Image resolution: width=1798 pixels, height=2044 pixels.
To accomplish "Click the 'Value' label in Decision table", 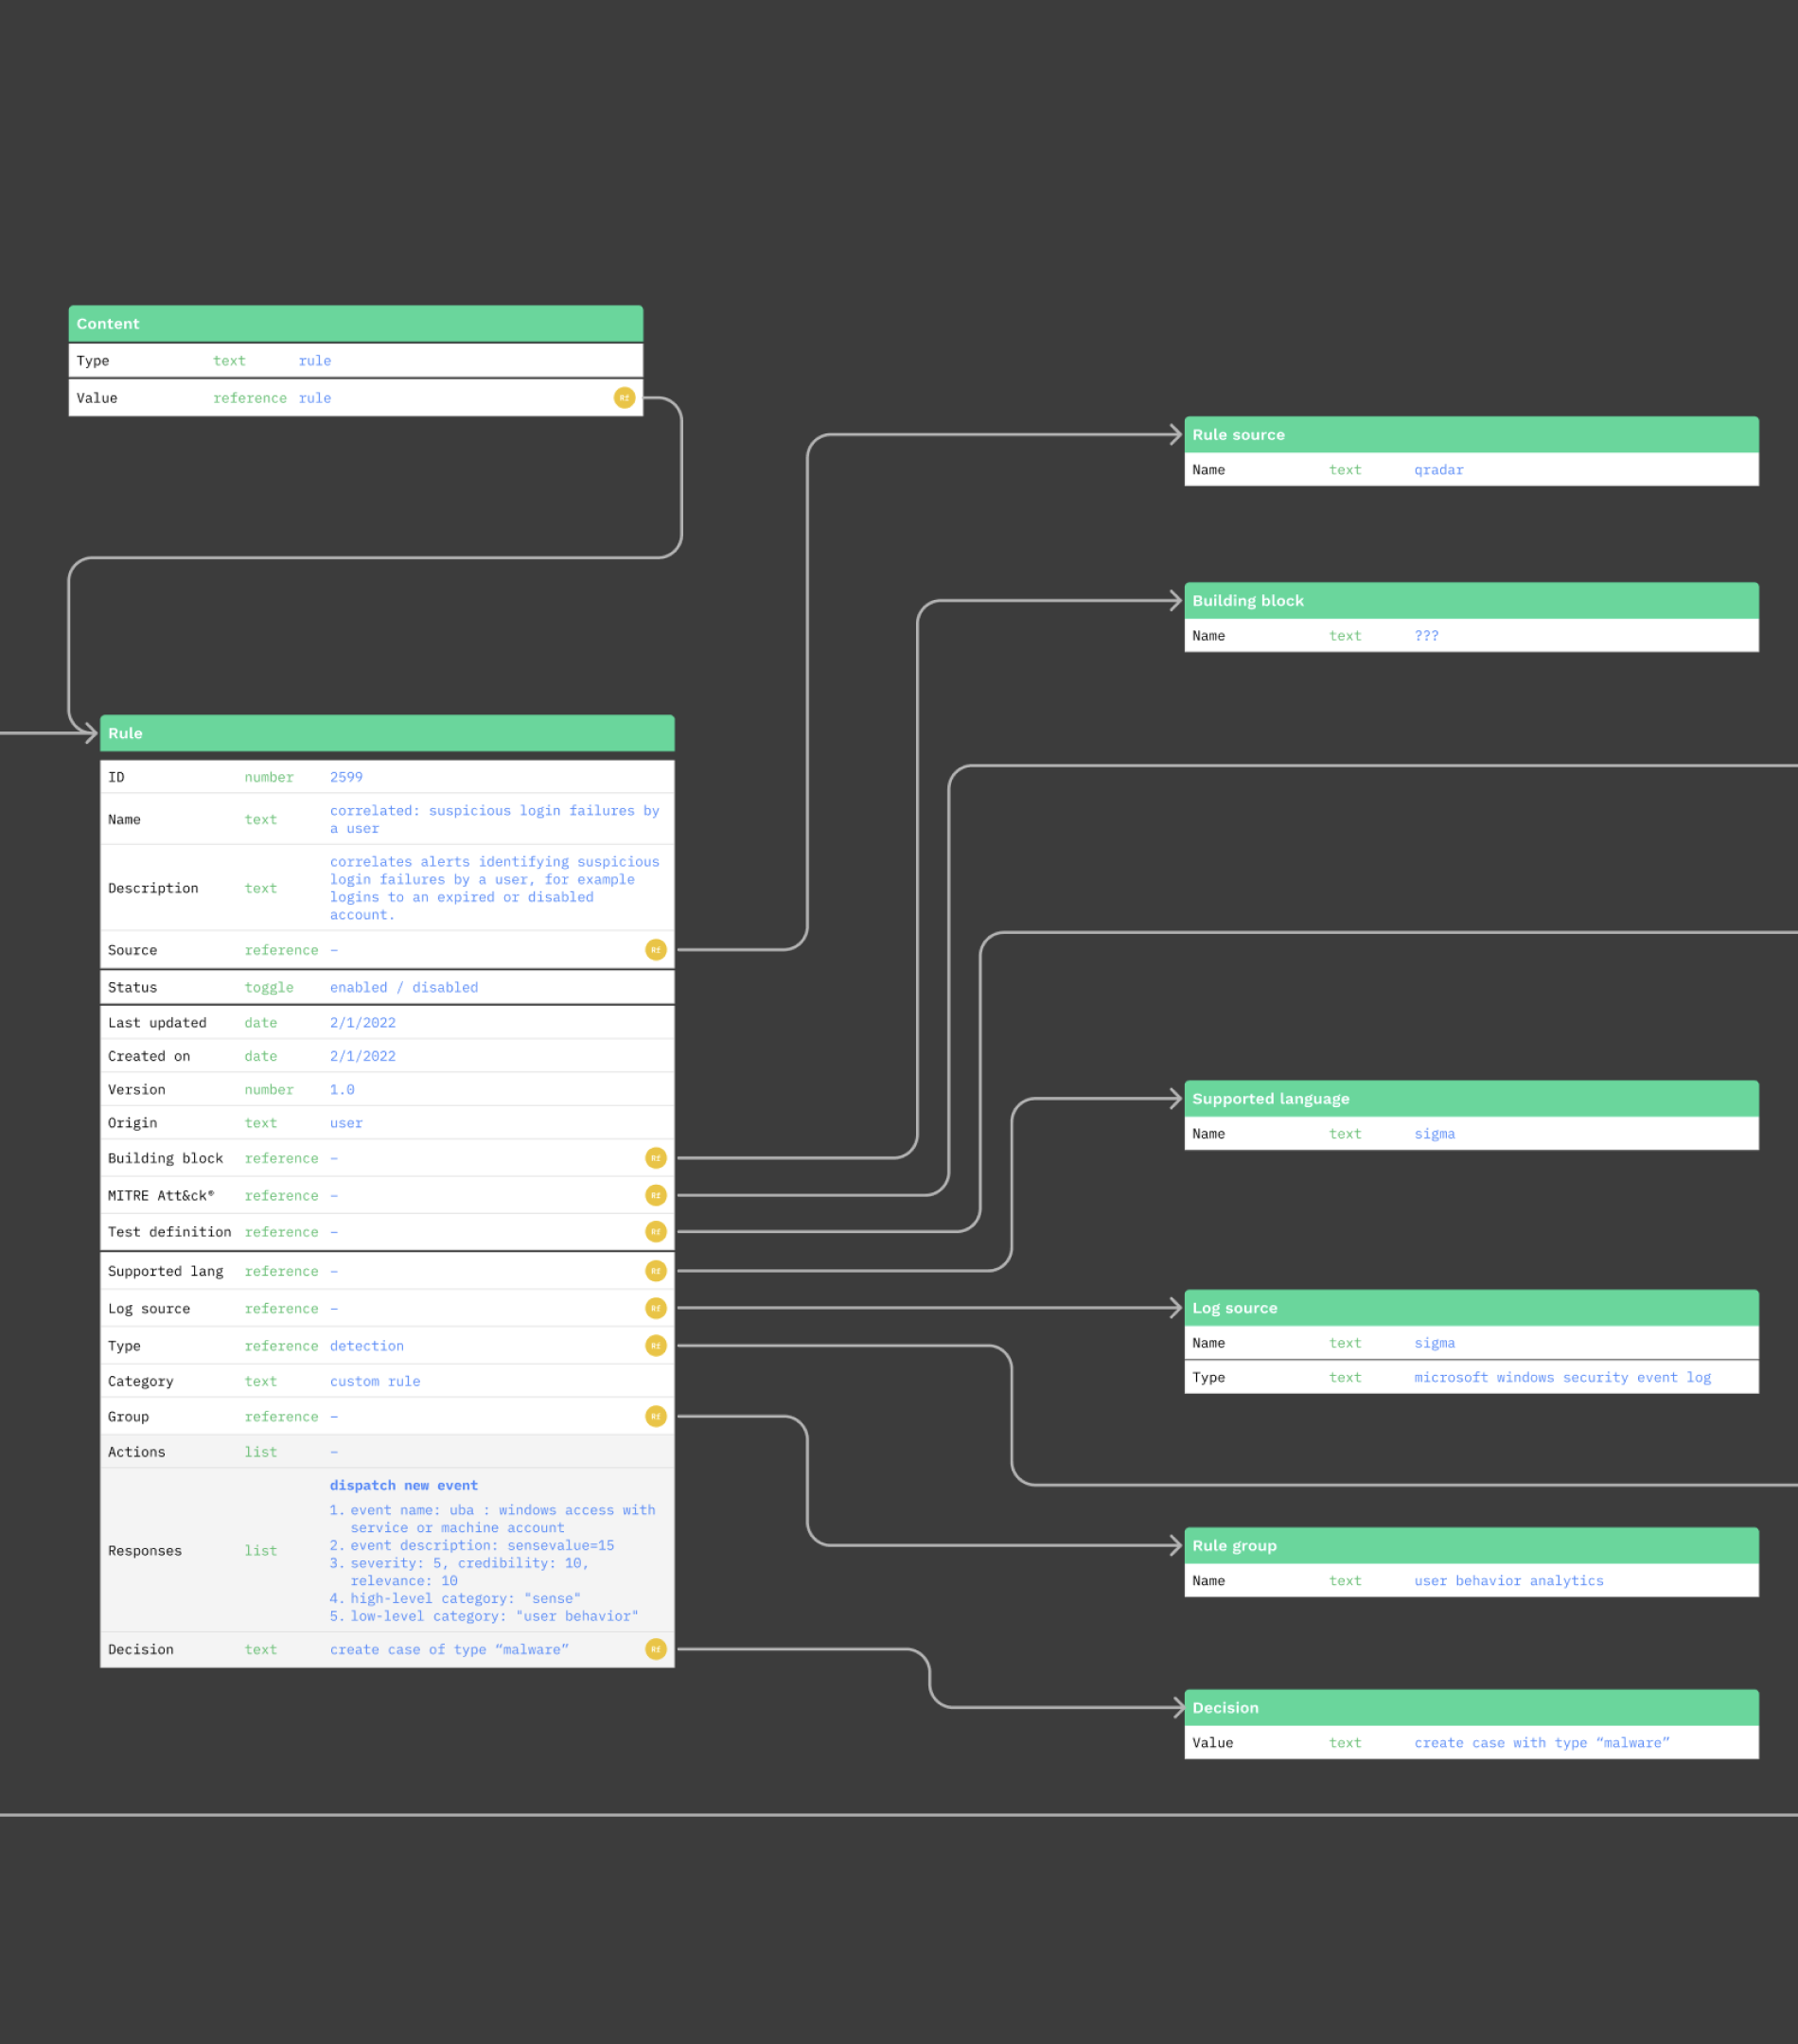I will pos(1213,1742).
